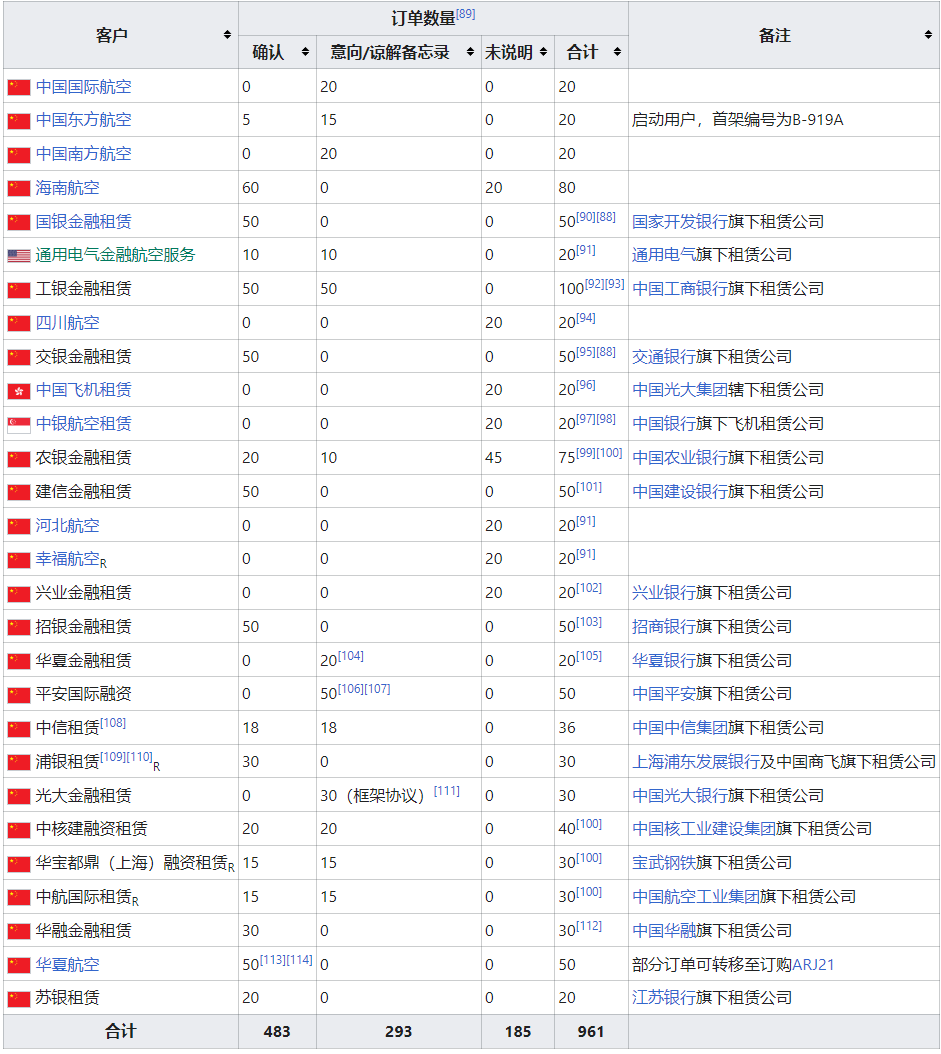Follow the 交通银行 link
941x1054 pixels.
(x=663, y=356)
